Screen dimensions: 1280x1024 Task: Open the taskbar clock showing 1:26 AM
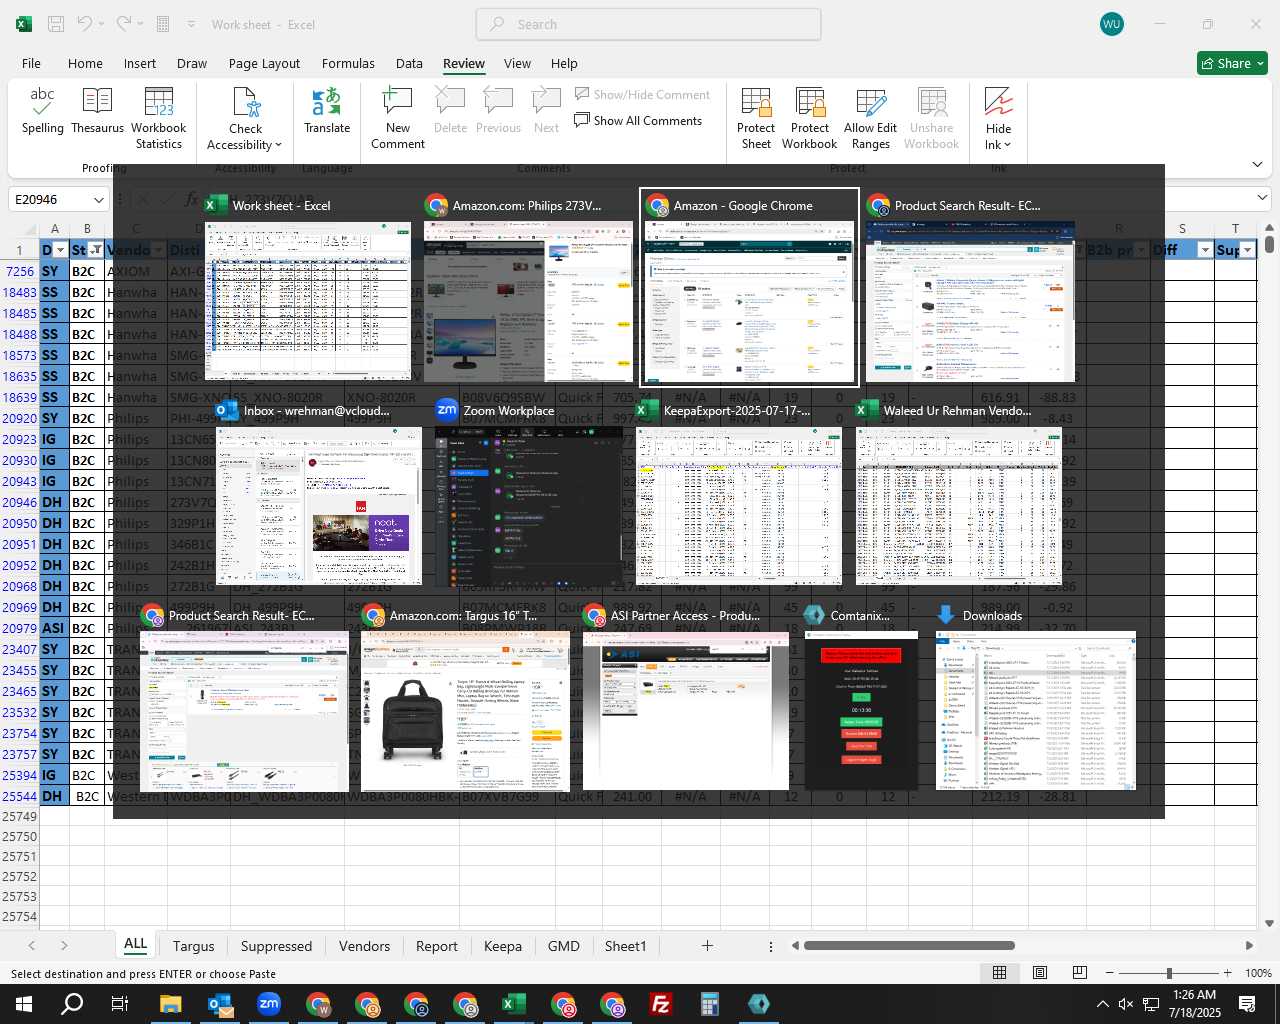1194,1004
